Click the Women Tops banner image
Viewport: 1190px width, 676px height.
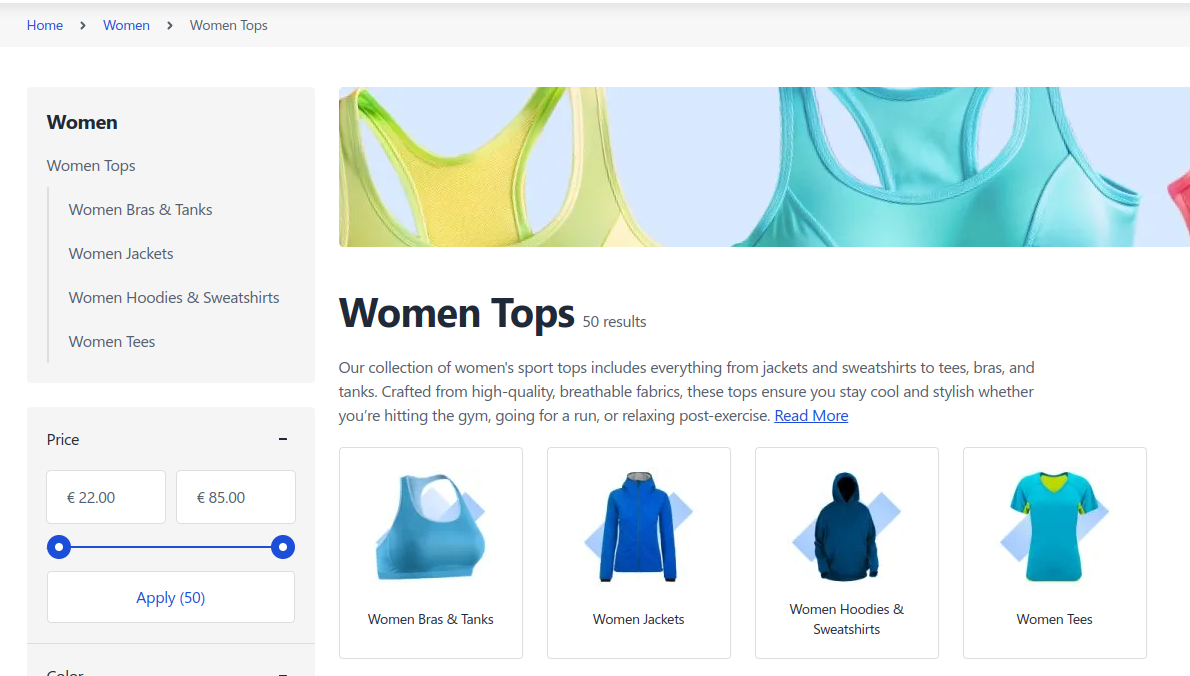tap(764, 167)
